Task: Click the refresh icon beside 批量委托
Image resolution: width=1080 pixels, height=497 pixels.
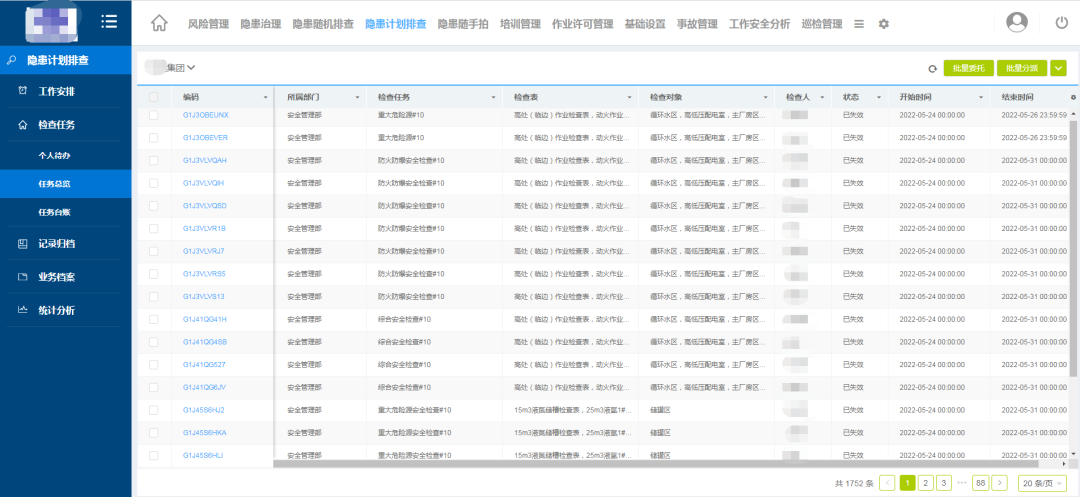Action: coord(932,68)
